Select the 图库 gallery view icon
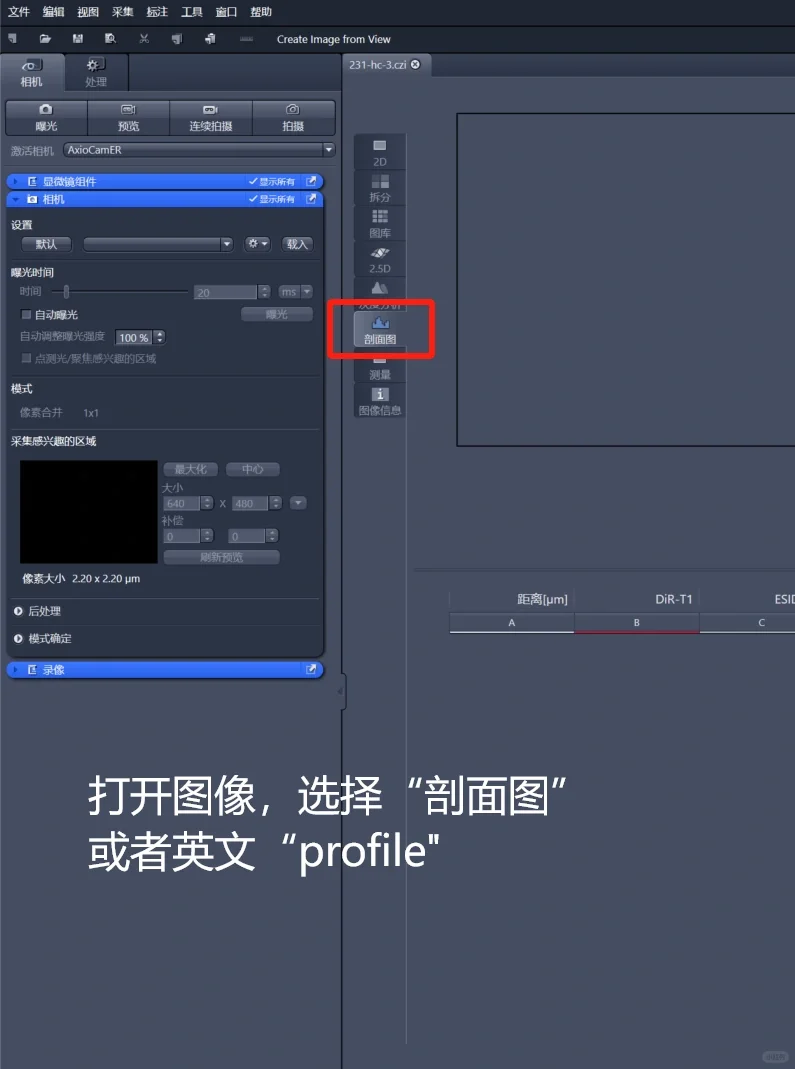This screenshot has width=795, height=1069. coord(380,223)
